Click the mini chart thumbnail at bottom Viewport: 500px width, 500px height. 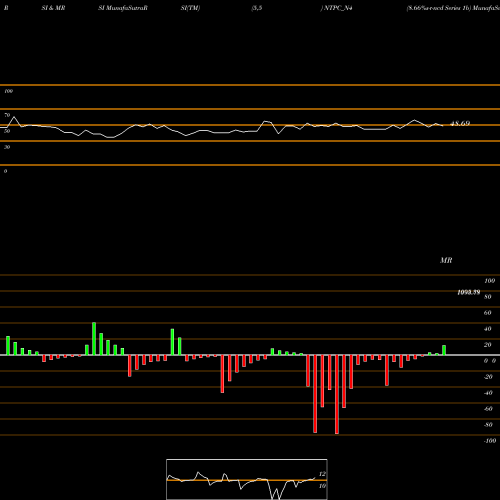pyautogui.click(x=247, y=479)
